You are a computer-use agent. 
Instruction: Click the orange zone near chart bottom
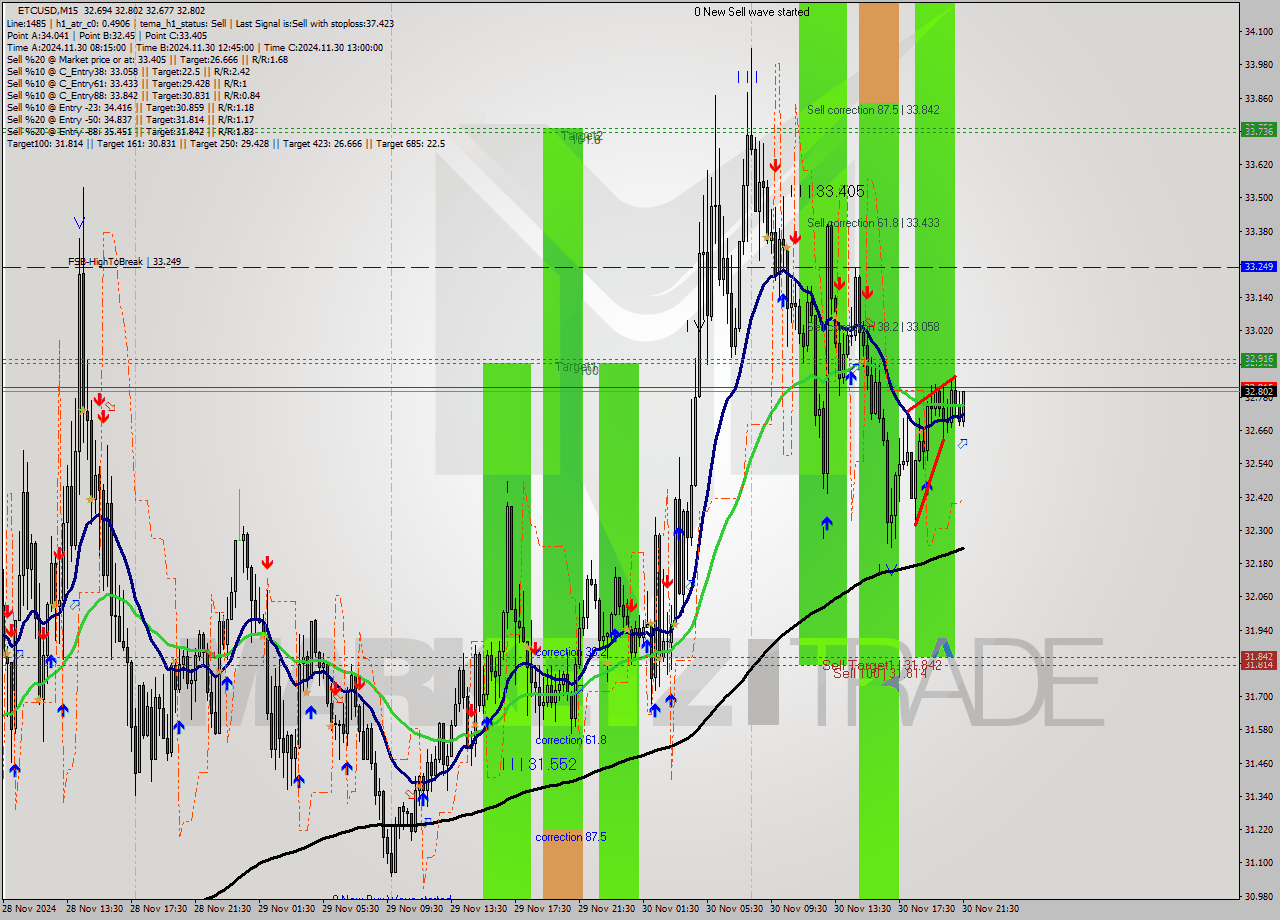pyautogui.click(x=562, y=865)
